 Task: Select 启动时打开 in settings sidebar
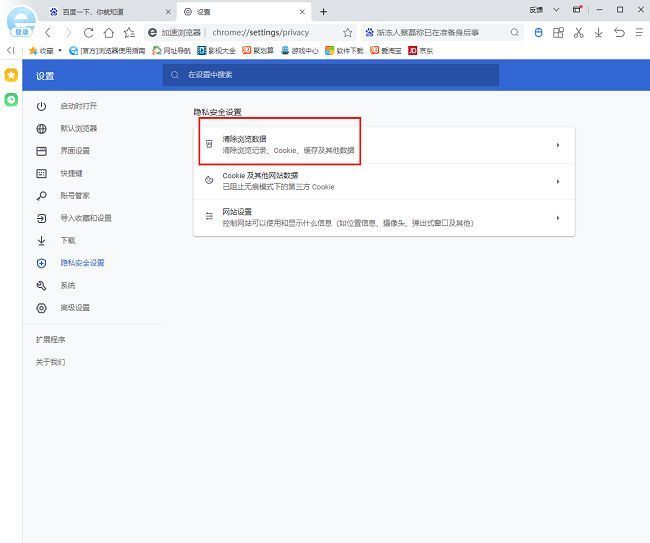tap(78, 106)
